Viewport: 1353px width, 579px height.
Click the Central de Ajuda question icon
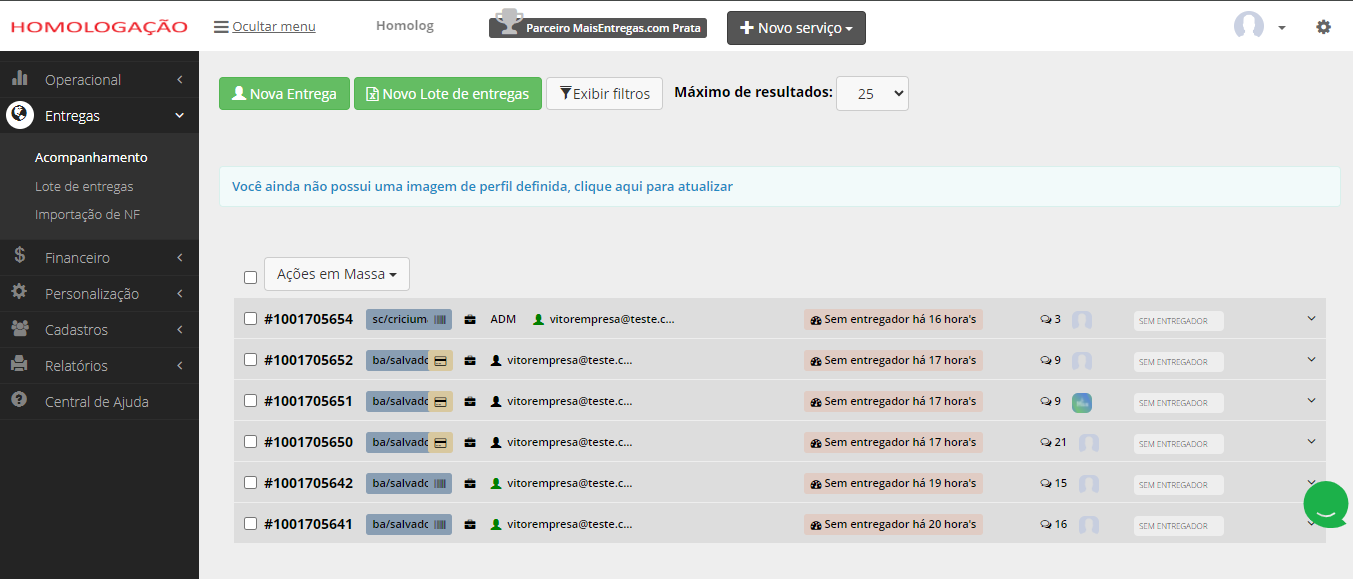point(20,400)
